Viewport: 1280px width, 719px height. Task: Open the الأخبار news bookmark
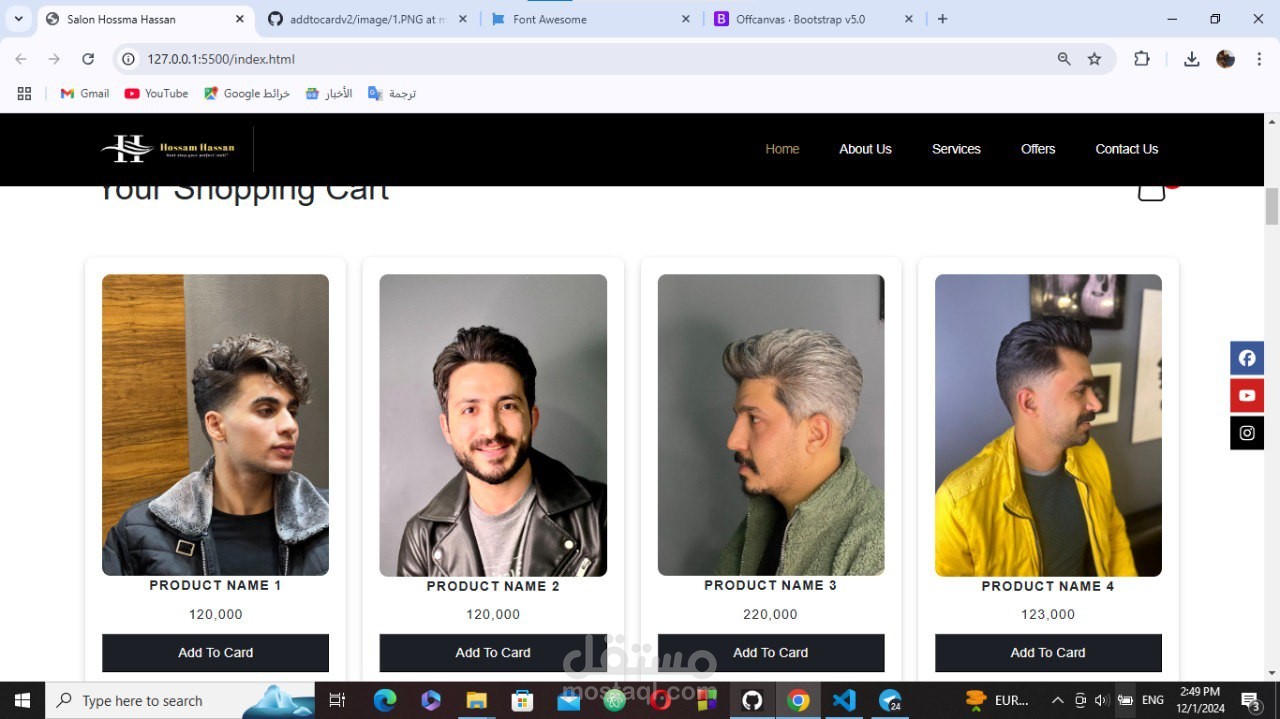[330, 93]
